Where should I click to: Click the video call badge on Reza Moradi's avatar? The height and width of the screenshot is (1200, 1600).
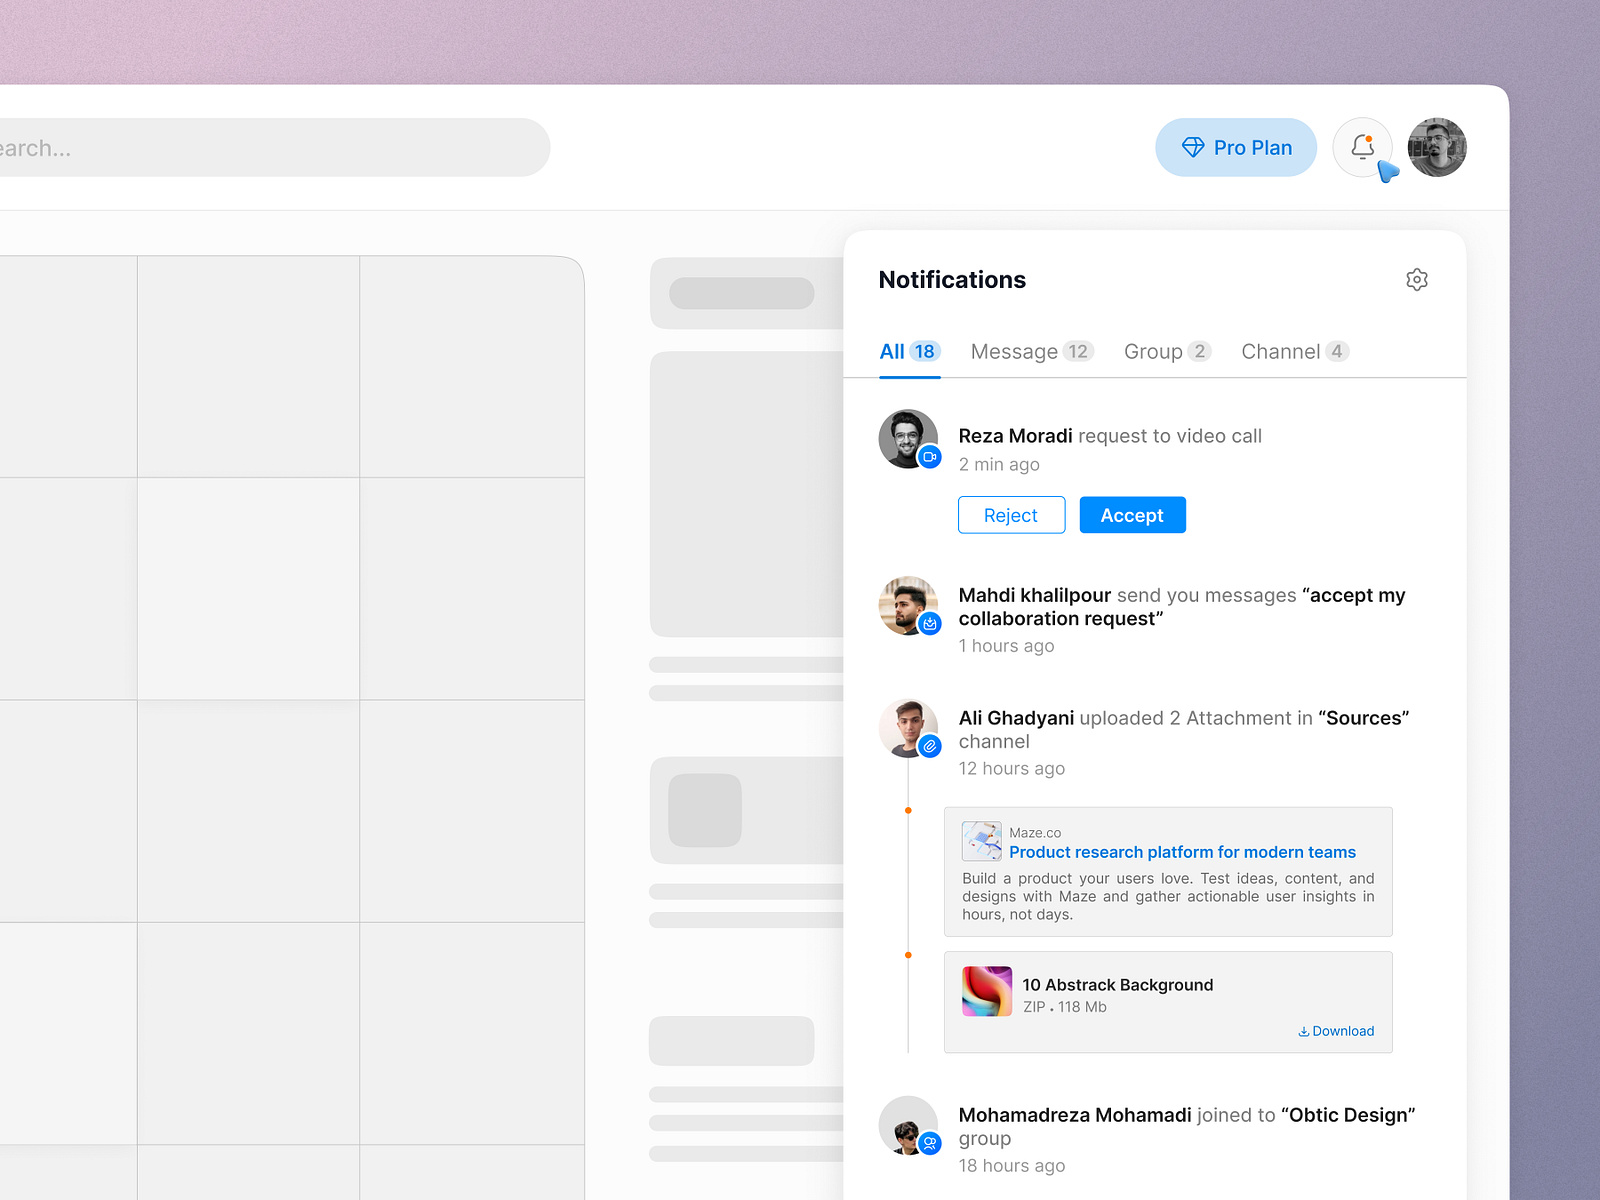click(930, 457)
